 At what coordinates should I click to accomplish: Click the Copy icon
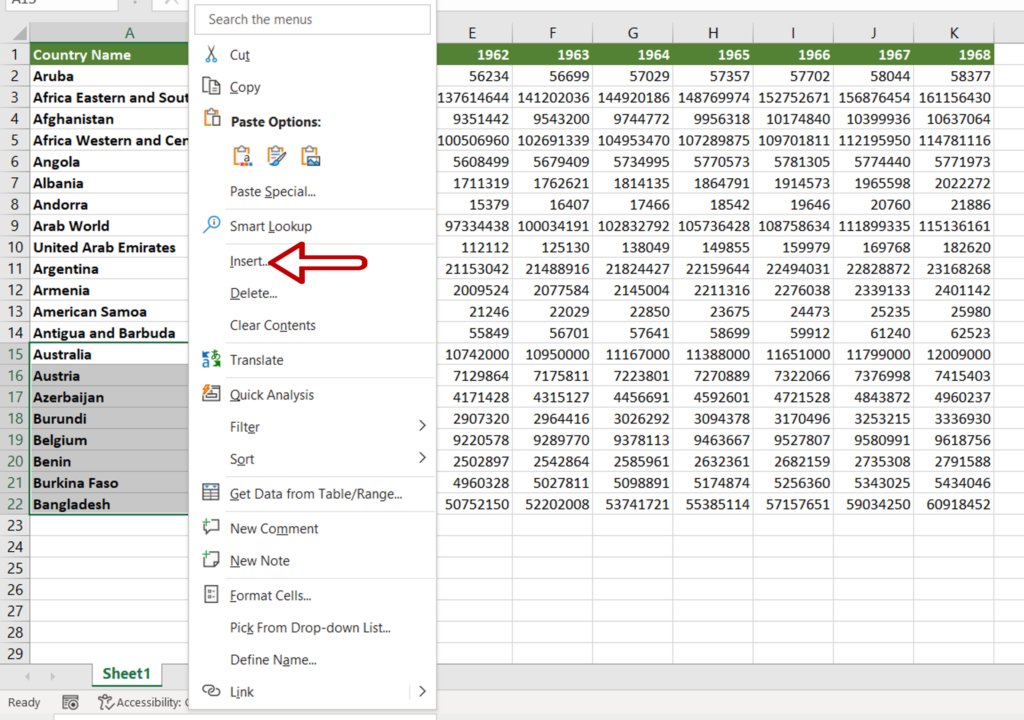pos(214,87)
